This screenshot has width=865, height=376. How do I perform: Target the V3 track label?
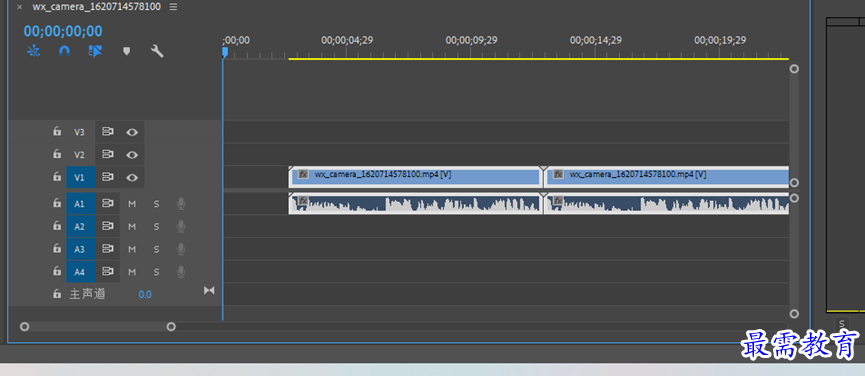80,132
